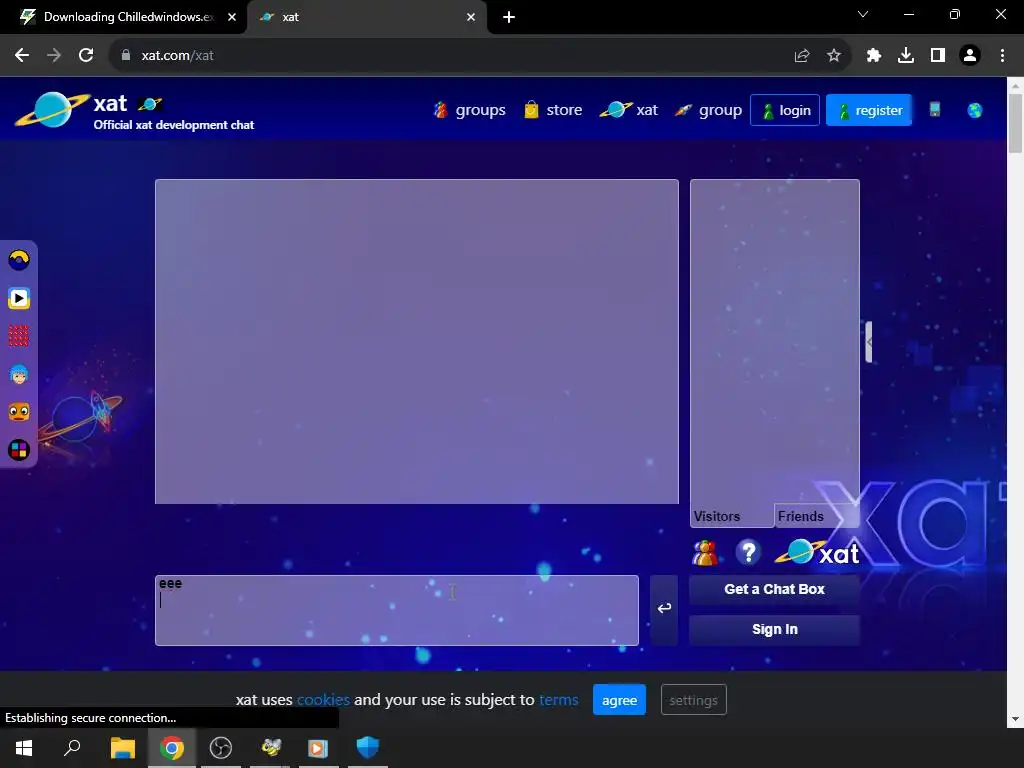Open the red dotted grid sidebar icon
The height and width of the screenshot is (768, 1024).
tap(19, 336)
